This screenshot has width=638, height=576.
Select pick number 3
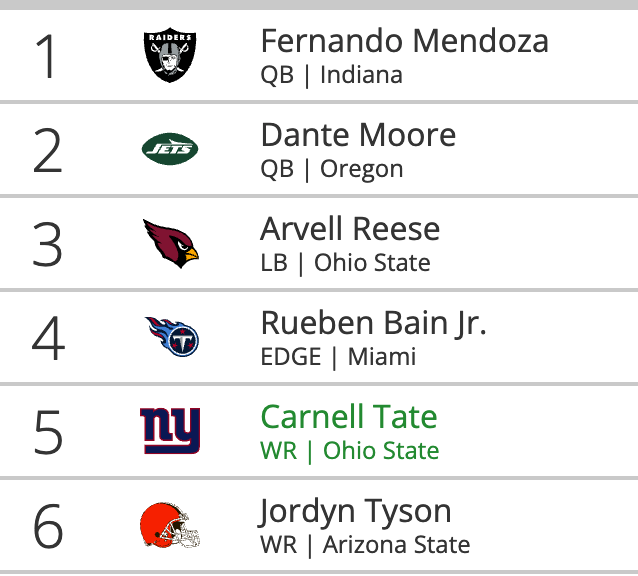tap(48, 245)
